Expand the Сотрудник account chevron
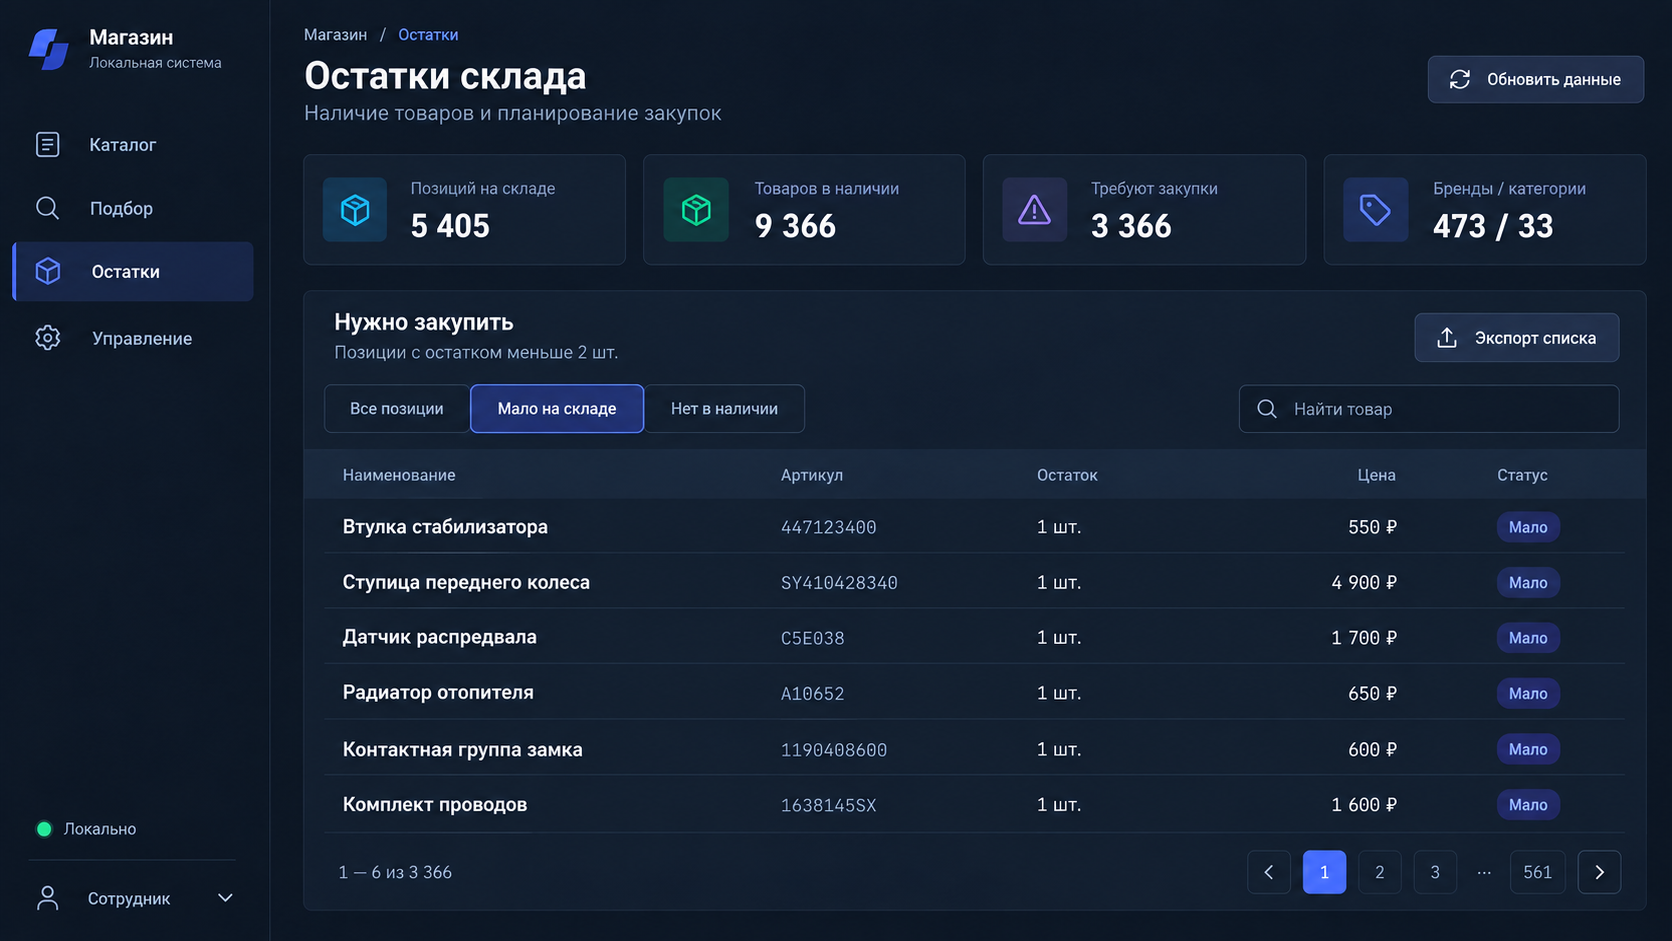Image resolution: width=1672 pixels, height=941 pixels. click(x=225, y=898)
